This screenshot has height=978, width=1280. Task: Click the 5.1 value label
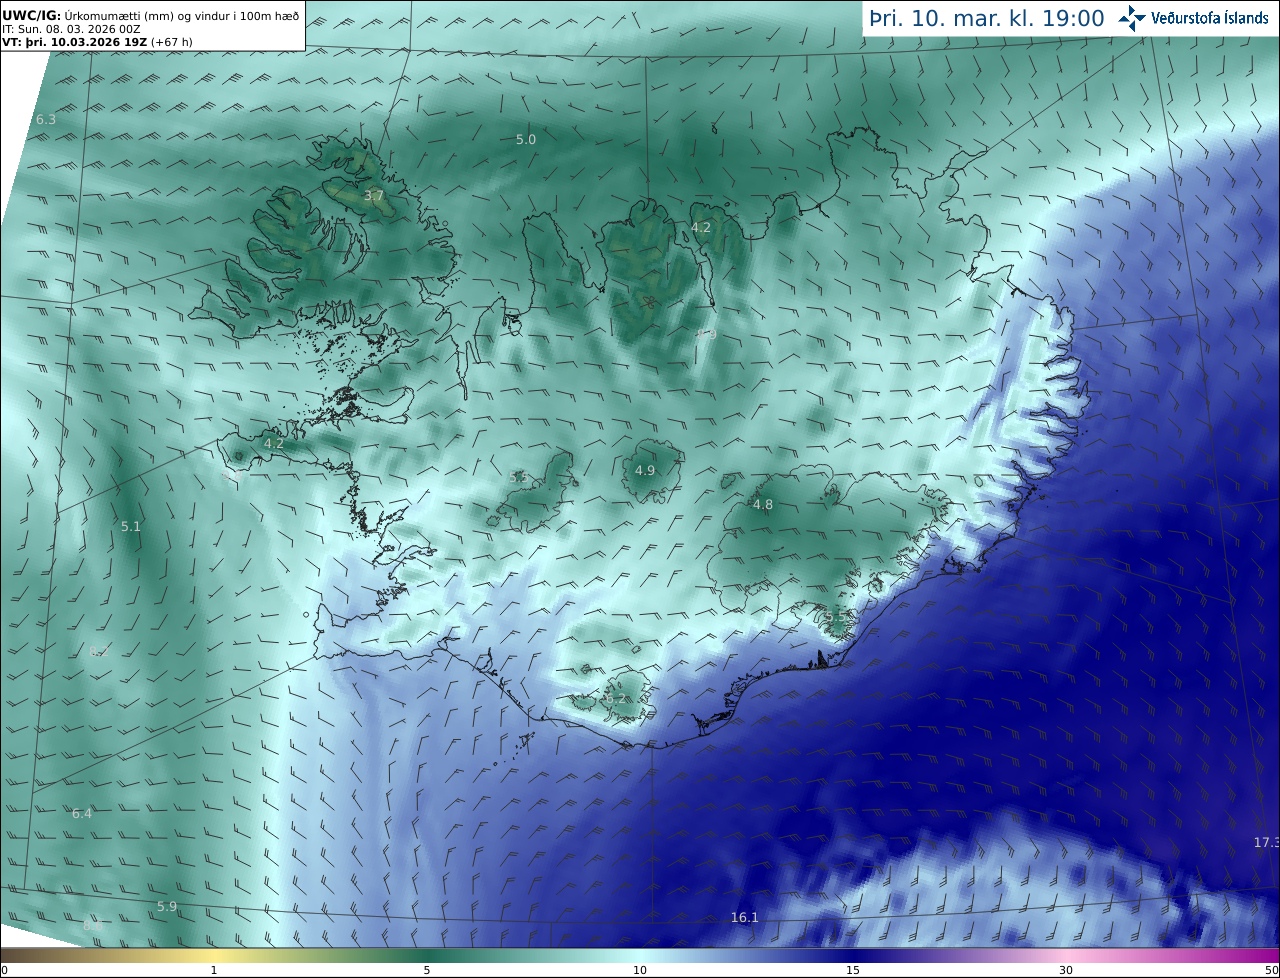pos(131,526)
